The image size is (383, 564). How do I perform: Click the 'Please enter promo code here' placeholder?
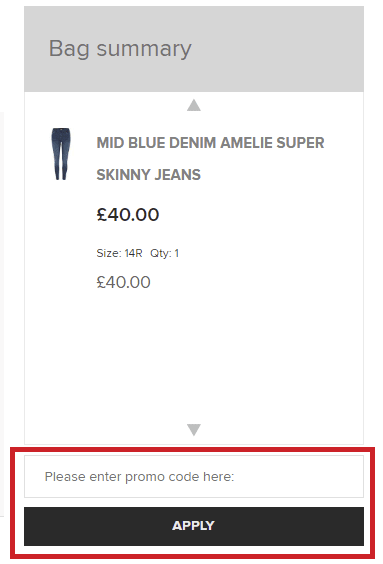139,477
